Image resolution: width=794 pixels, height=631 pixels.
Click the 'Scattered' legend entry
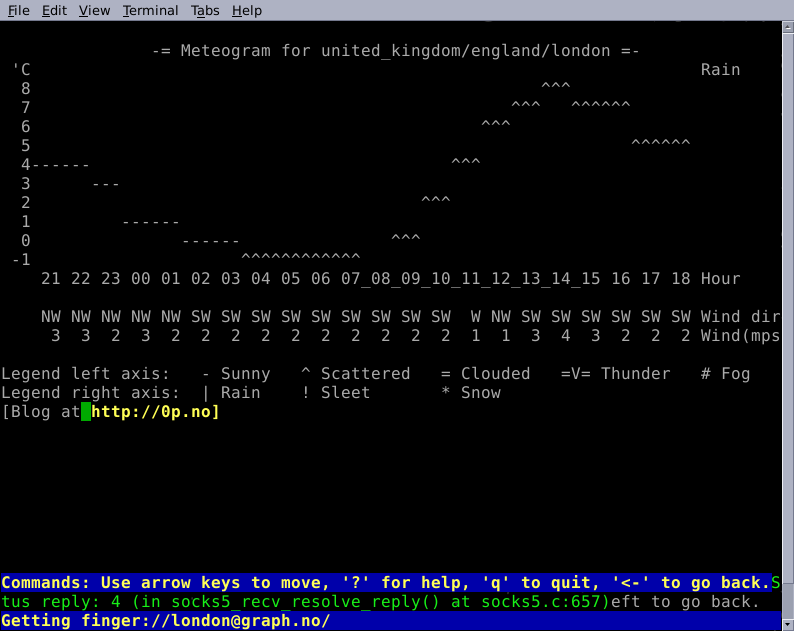pyautogui.click(x=365, y=374)
